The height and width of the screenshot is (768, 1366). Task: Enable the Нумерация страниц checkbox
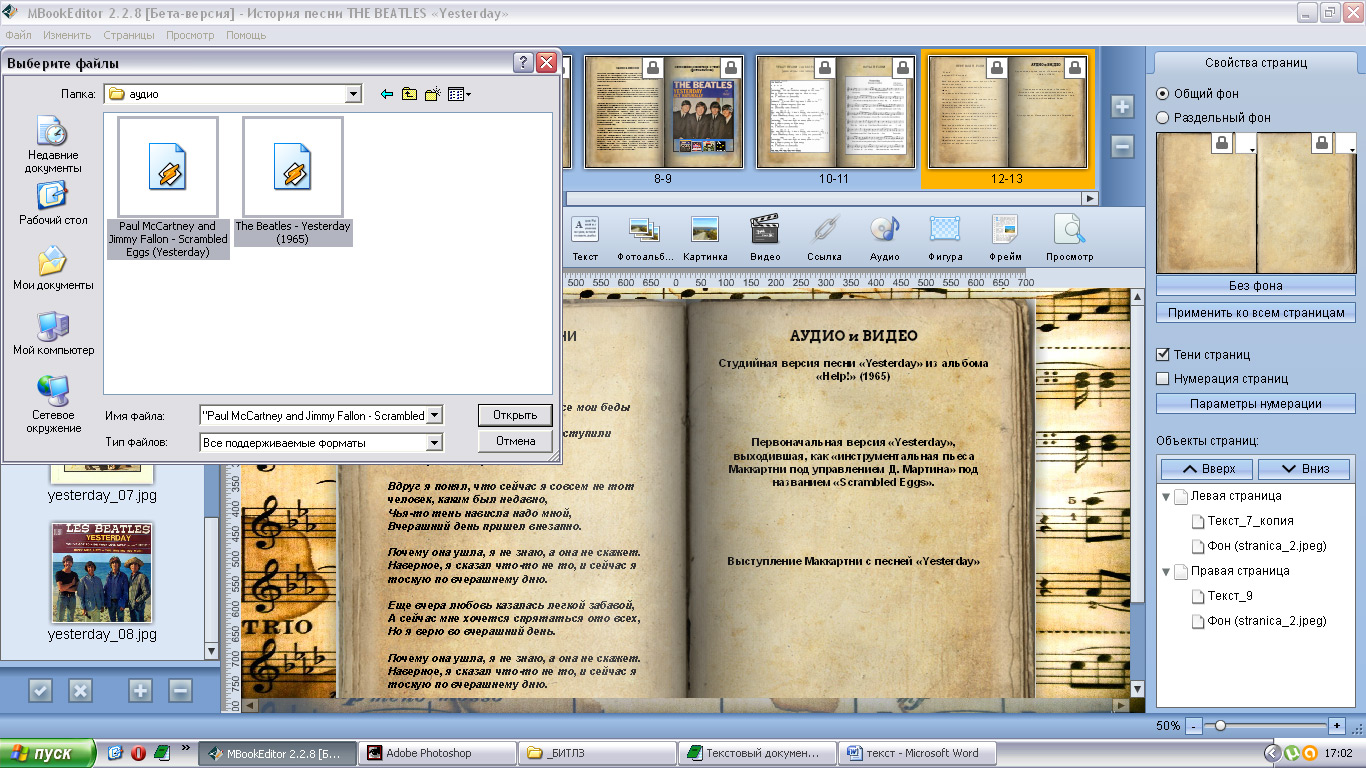[1162, 378]
